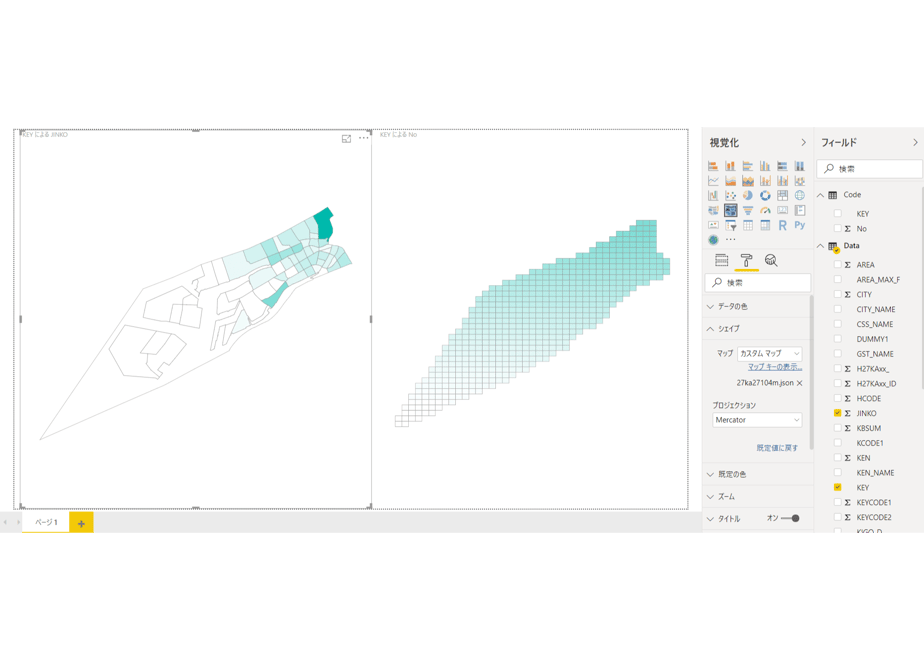This screenshot has height=660, width=924.
Task: Select the gauge visual
Action: pos(765,210)
